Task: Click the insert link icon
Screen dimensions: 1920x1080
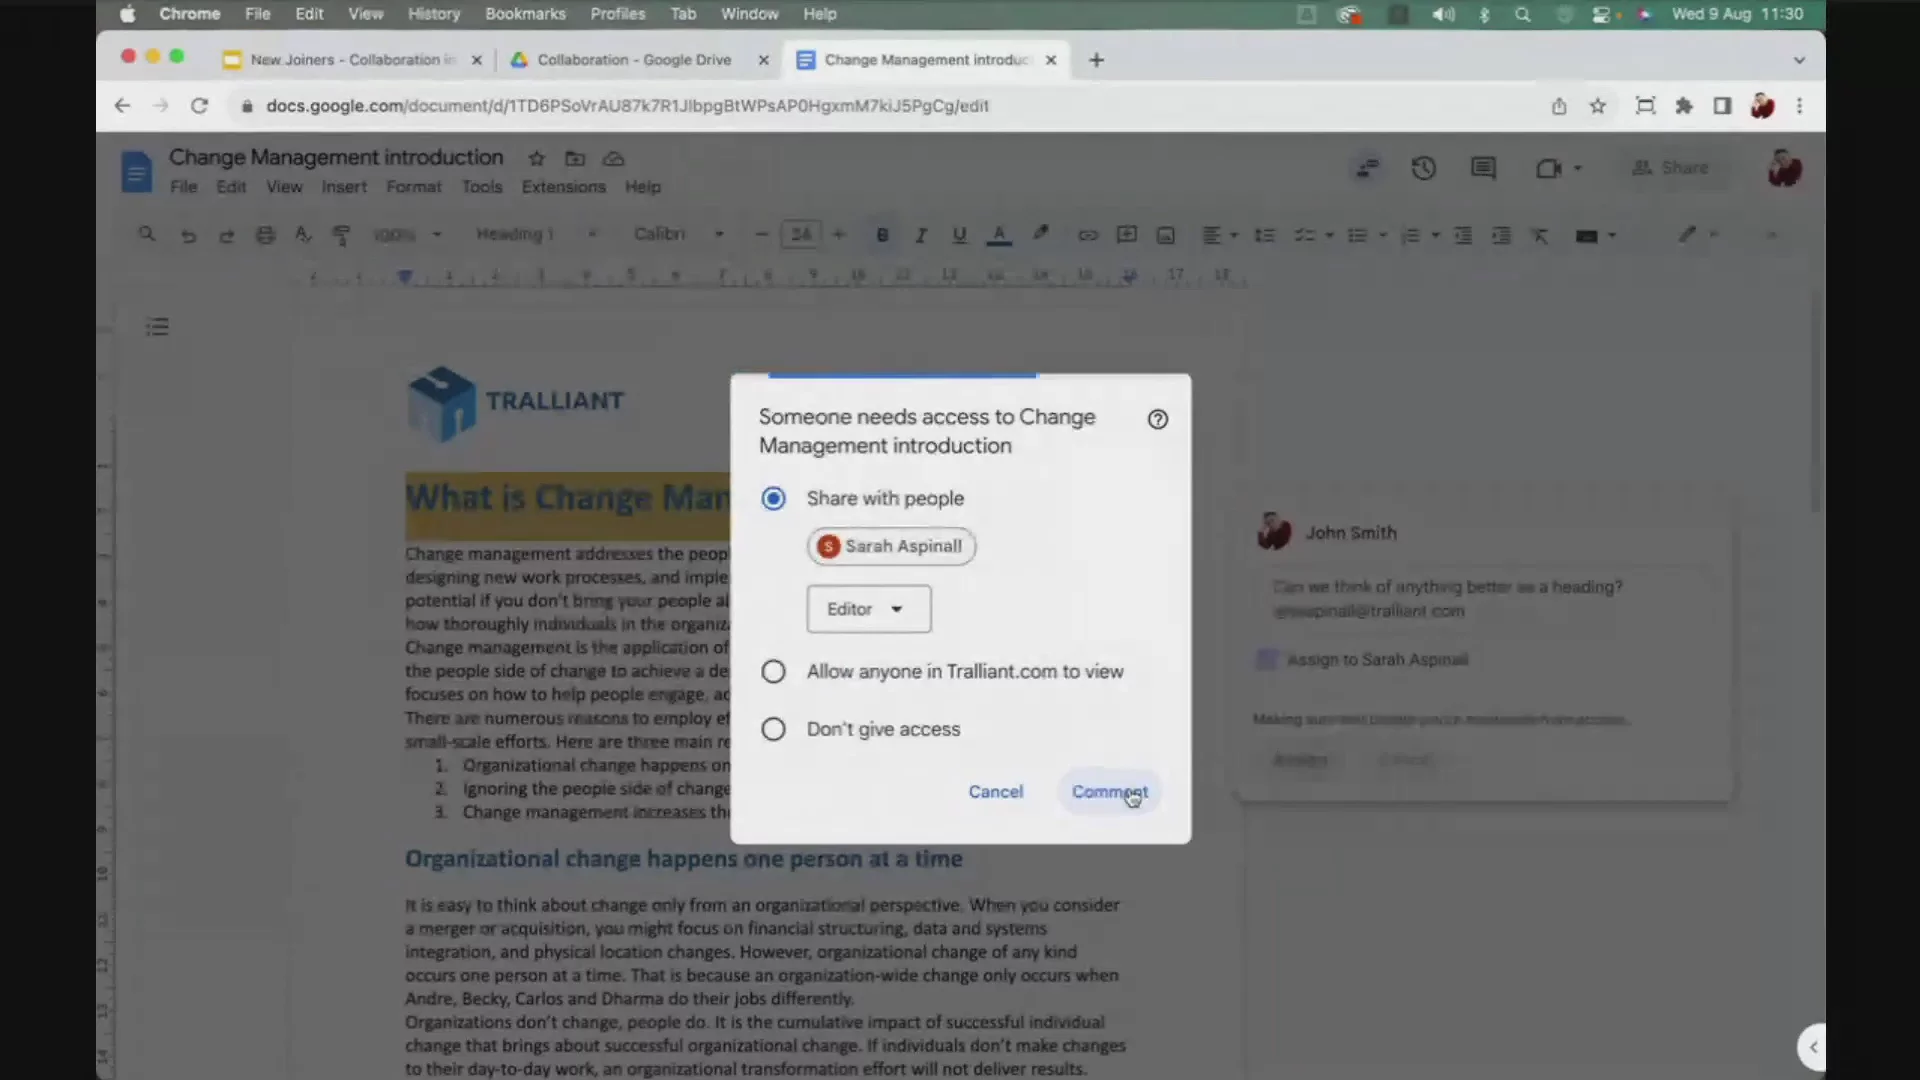Action: 1088,235
